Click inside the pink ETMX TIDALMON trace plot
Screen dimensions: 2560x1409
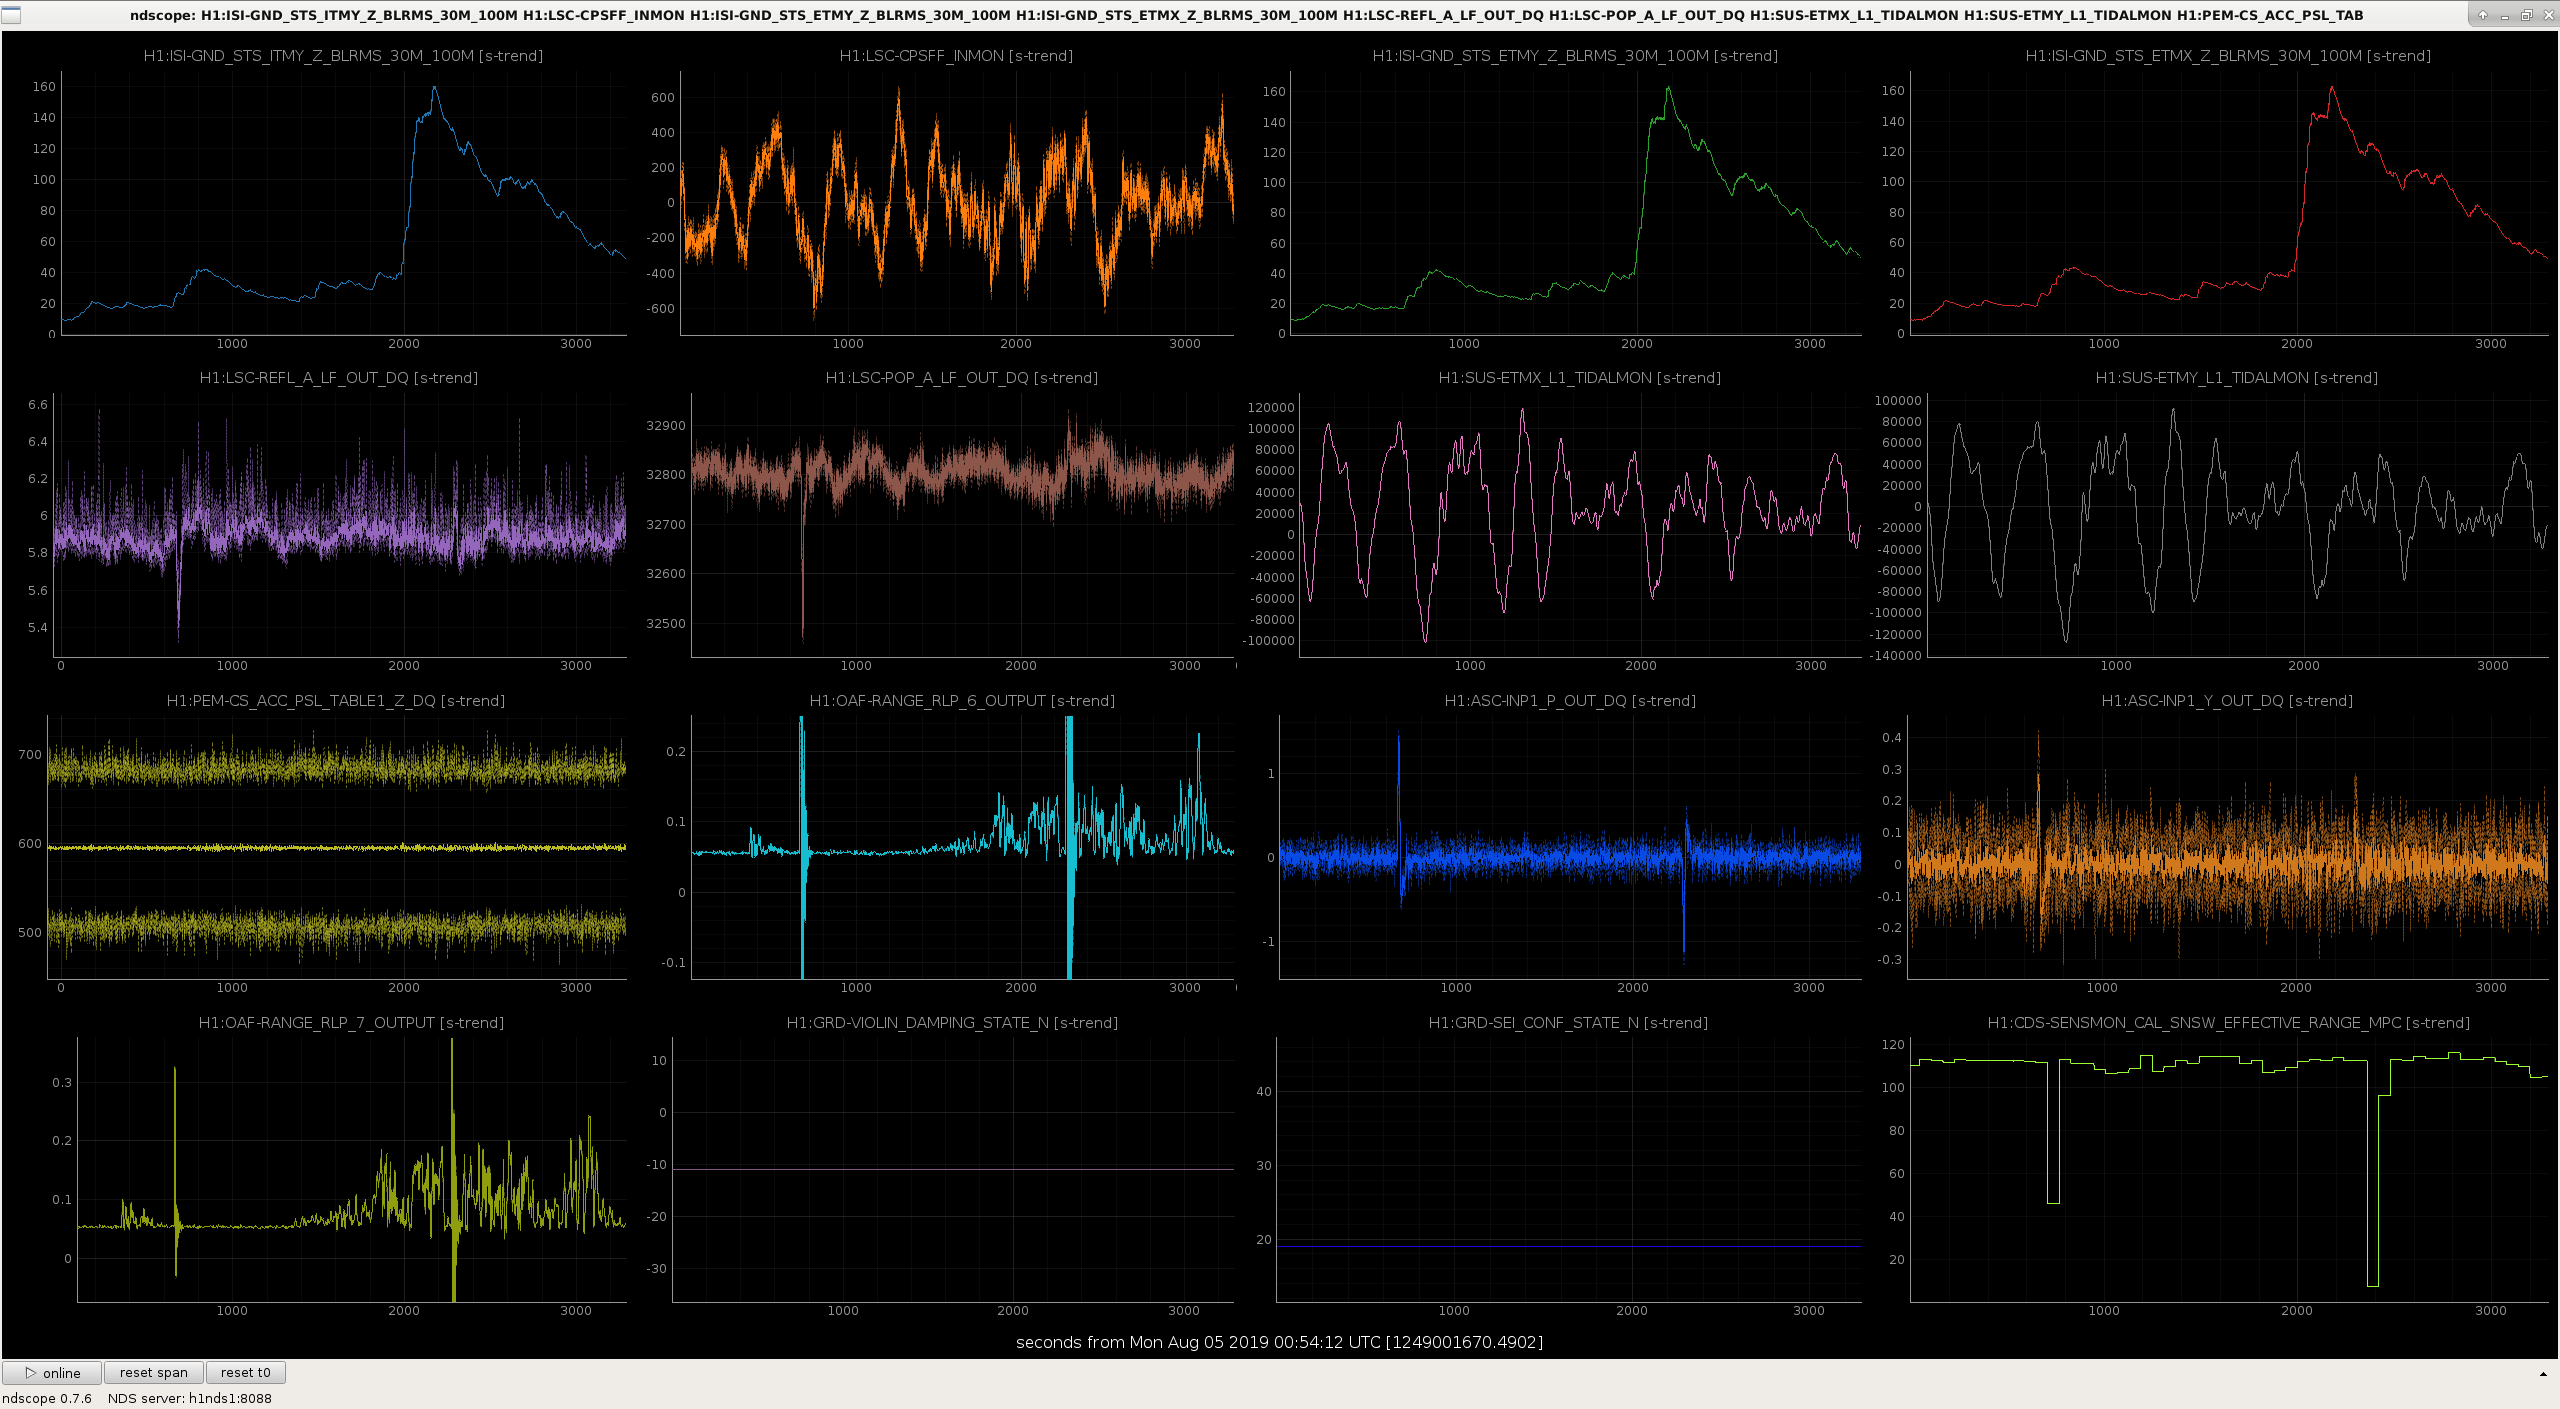click(x=1580, y=525)
